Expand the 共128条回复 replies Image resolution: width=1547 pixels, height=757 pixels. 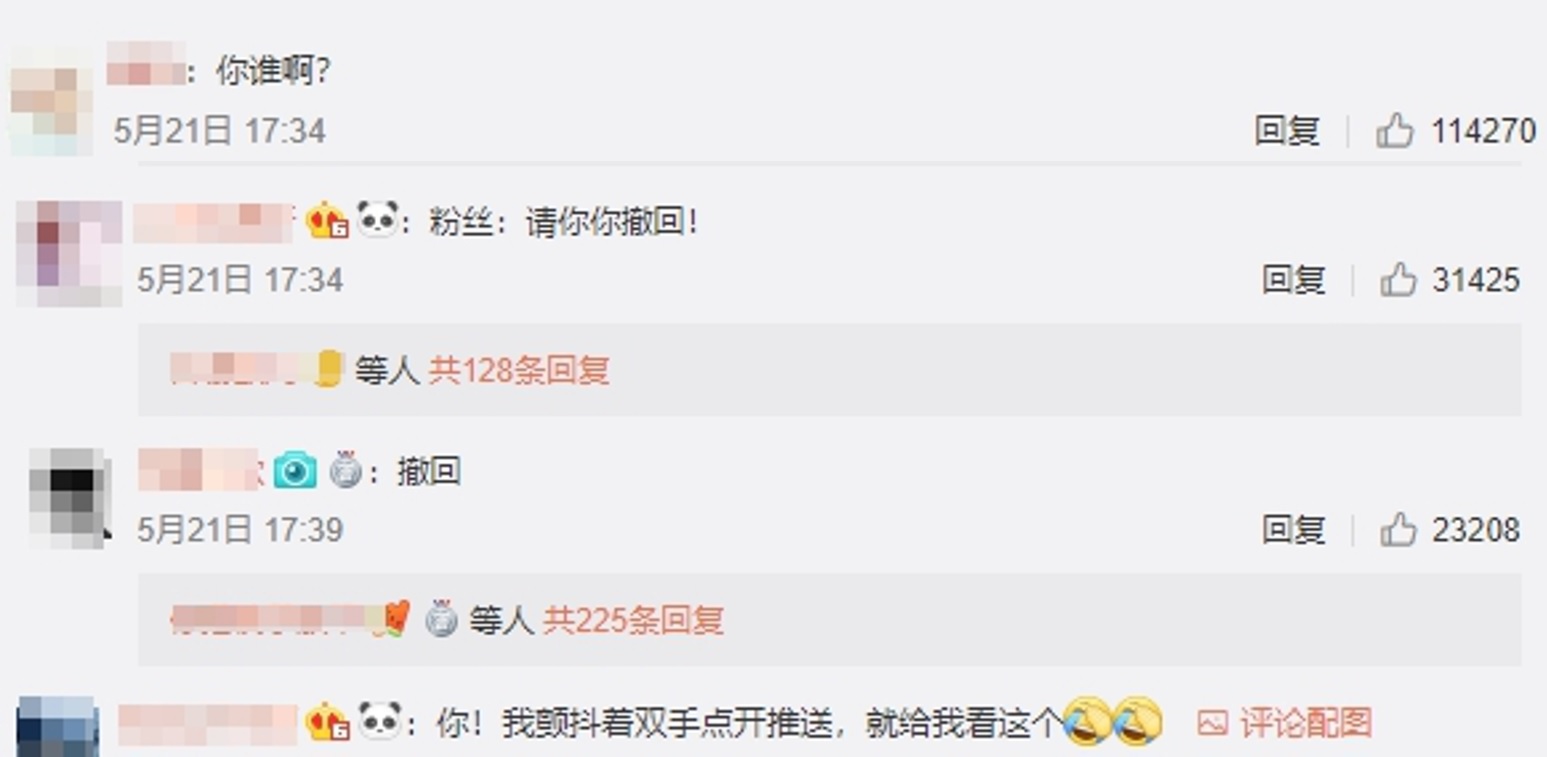pos(519,371)
